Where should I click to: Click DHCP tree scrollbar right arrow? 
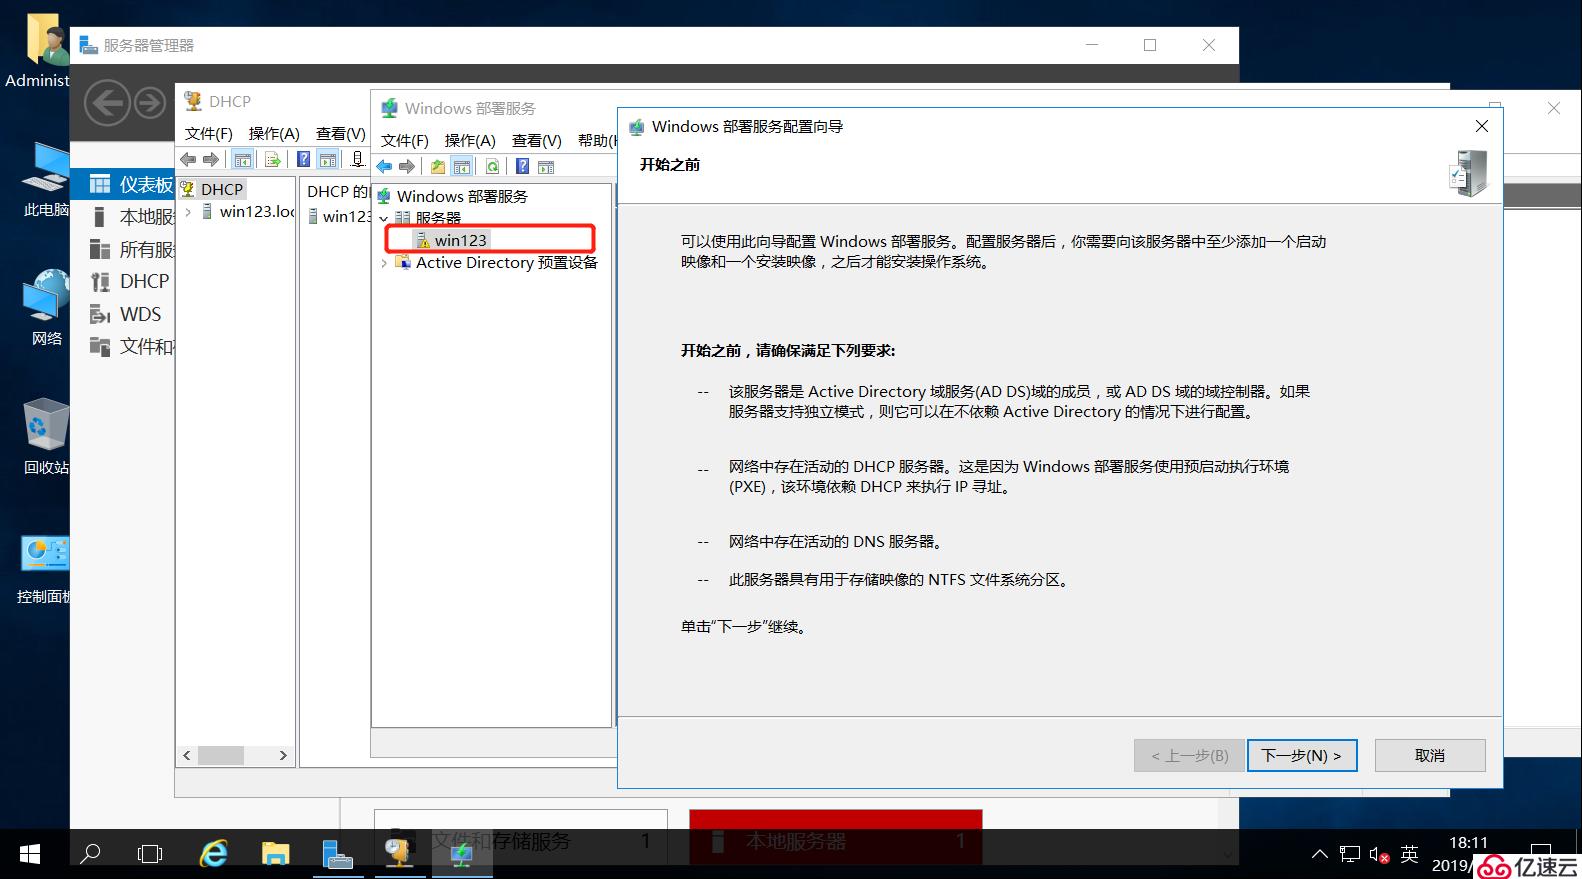[283, 755]
